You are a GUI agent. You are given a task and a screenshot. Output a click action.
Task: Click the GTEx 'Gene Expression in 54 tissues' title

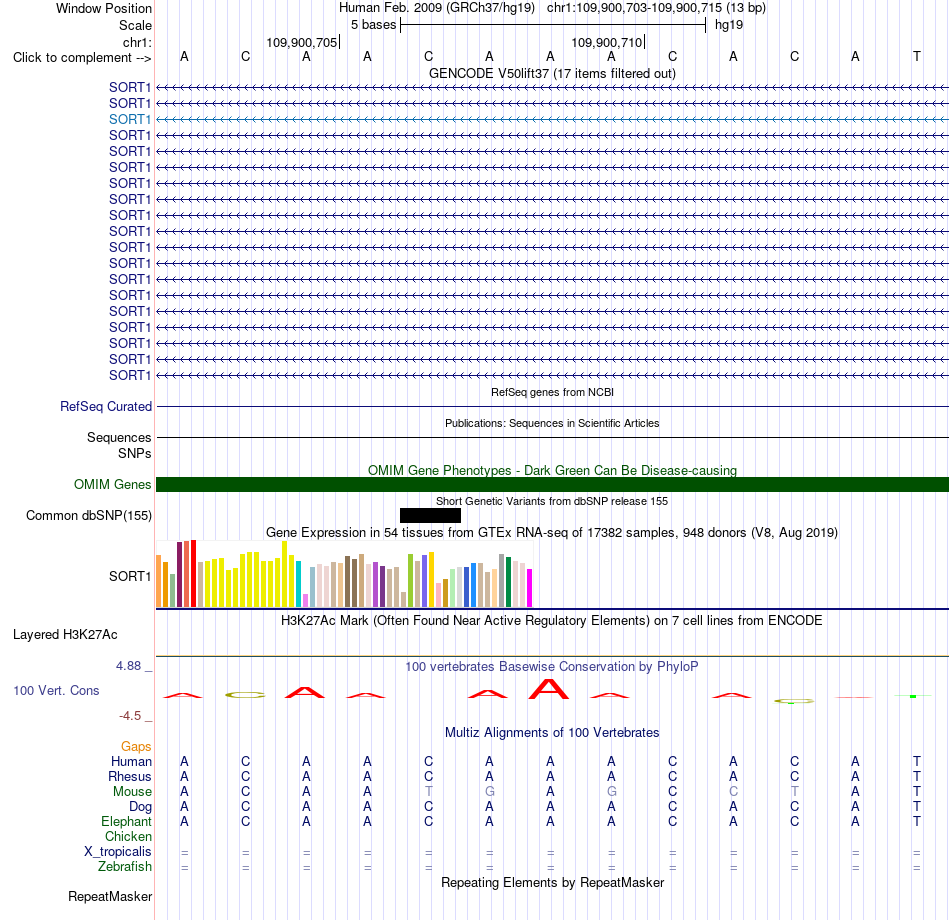pos(552,533)
